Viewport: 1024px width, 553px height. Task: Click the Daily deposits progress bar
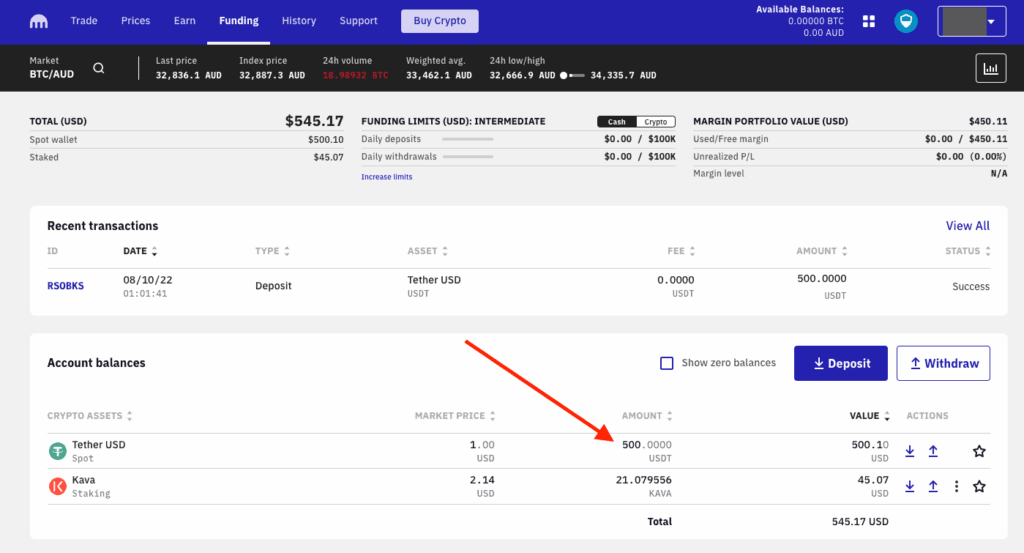click(468, 139)
